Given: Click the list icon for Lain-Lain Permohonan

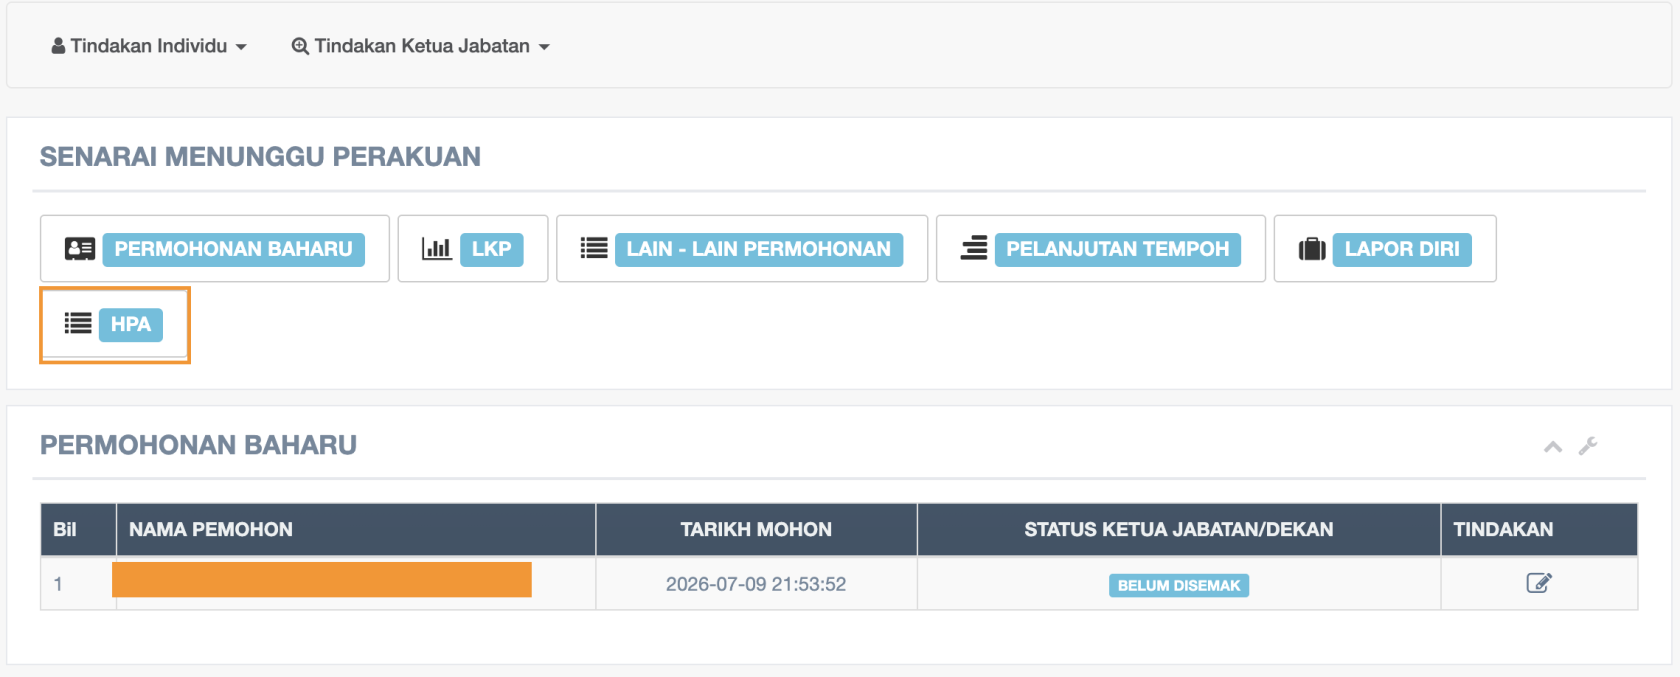Looking at the screenshot, I should coord(594,248).
